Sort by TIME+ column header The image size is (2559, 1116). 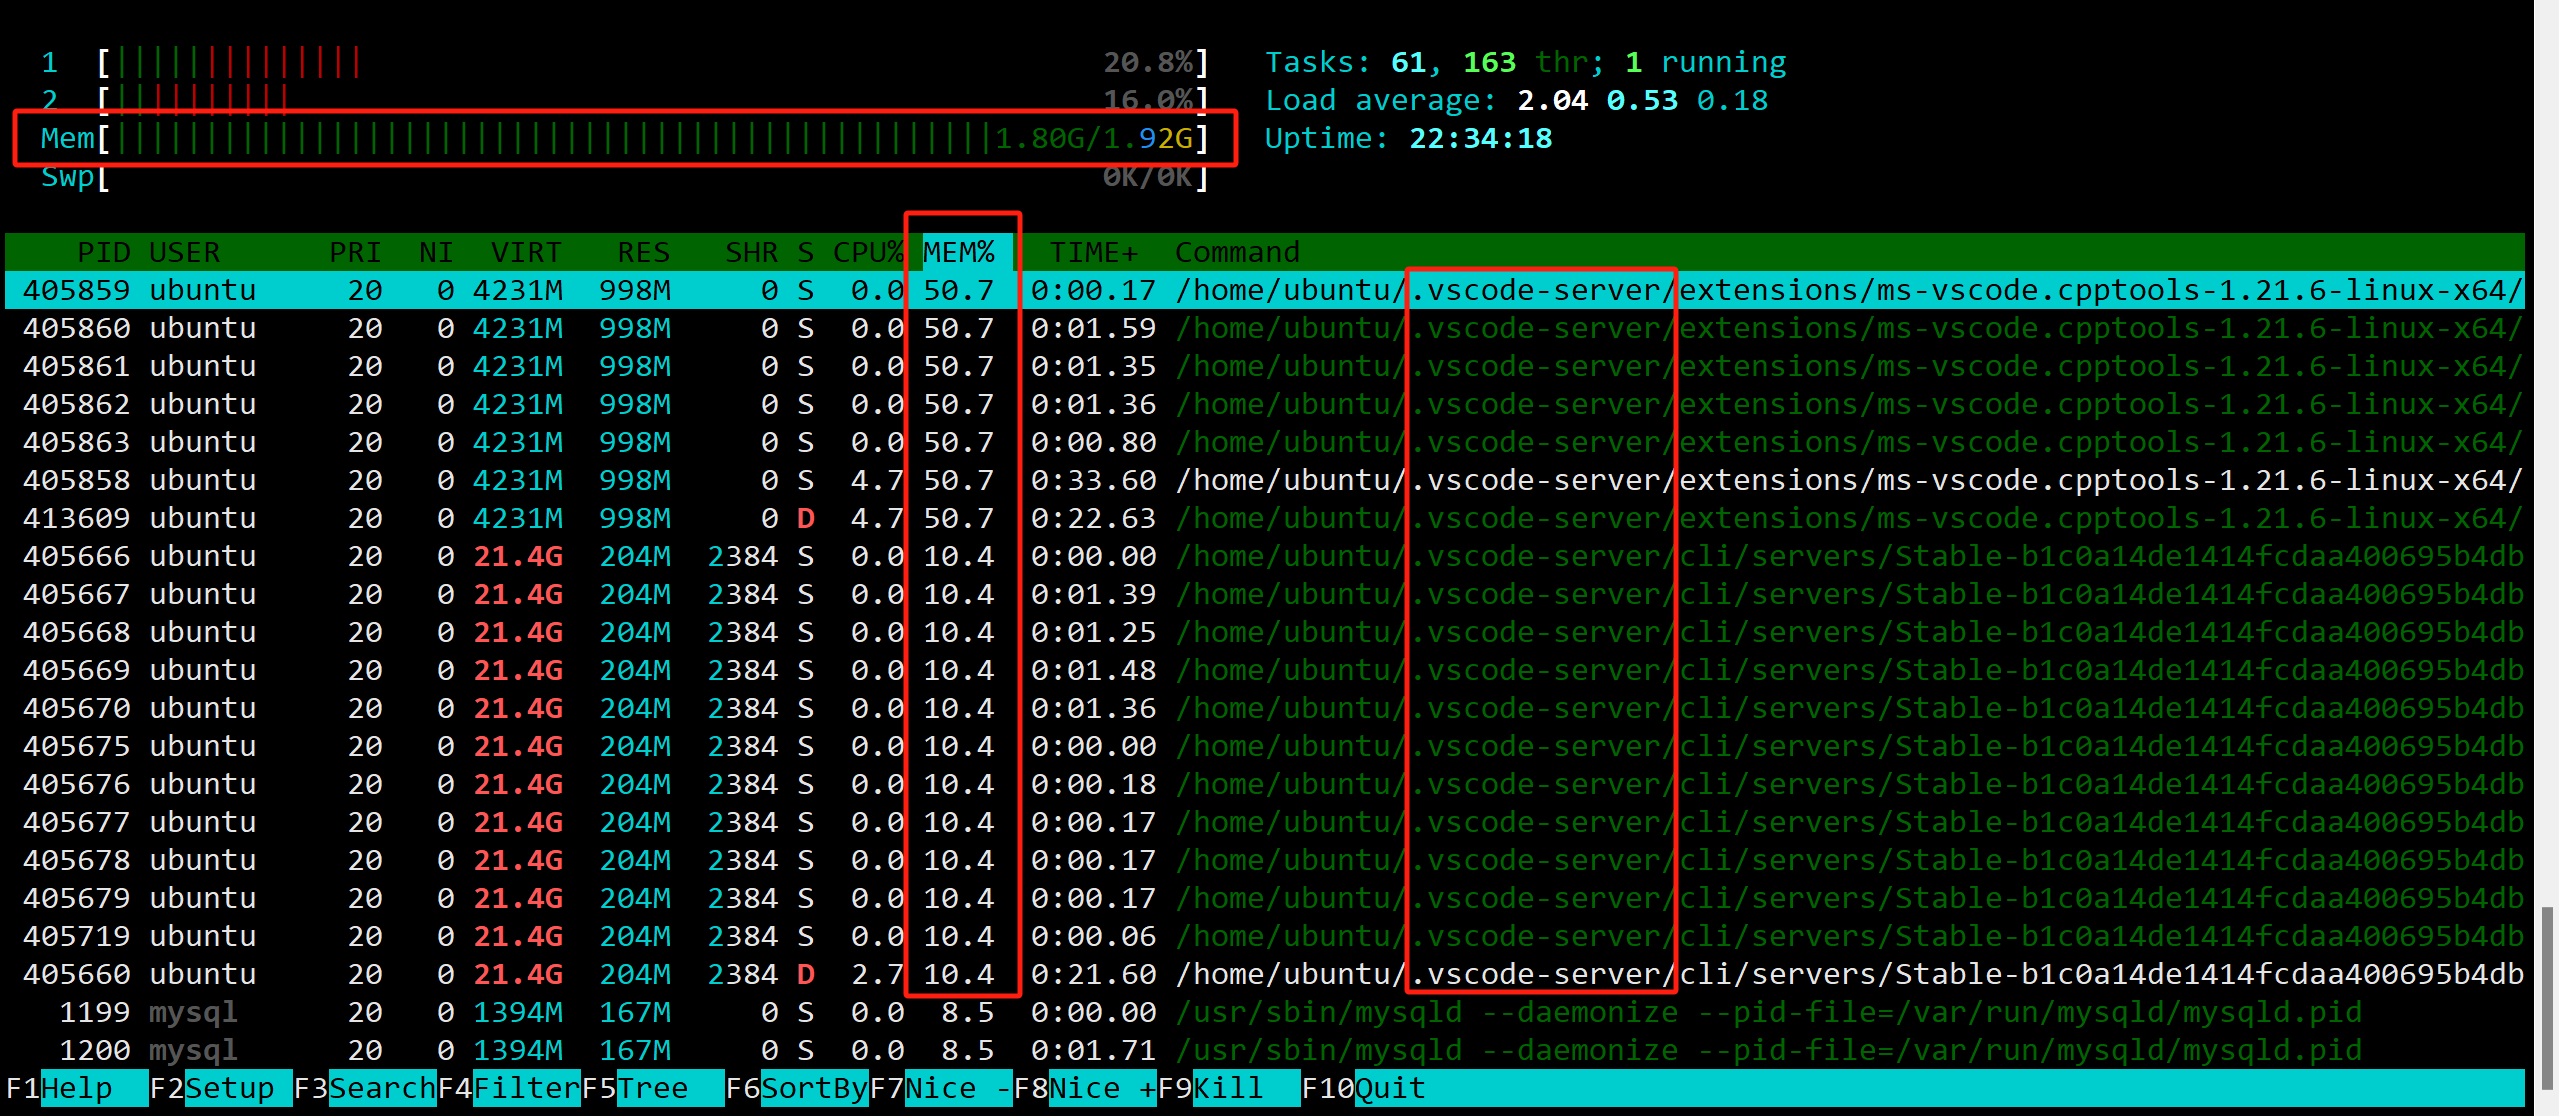coord(1093,252)
